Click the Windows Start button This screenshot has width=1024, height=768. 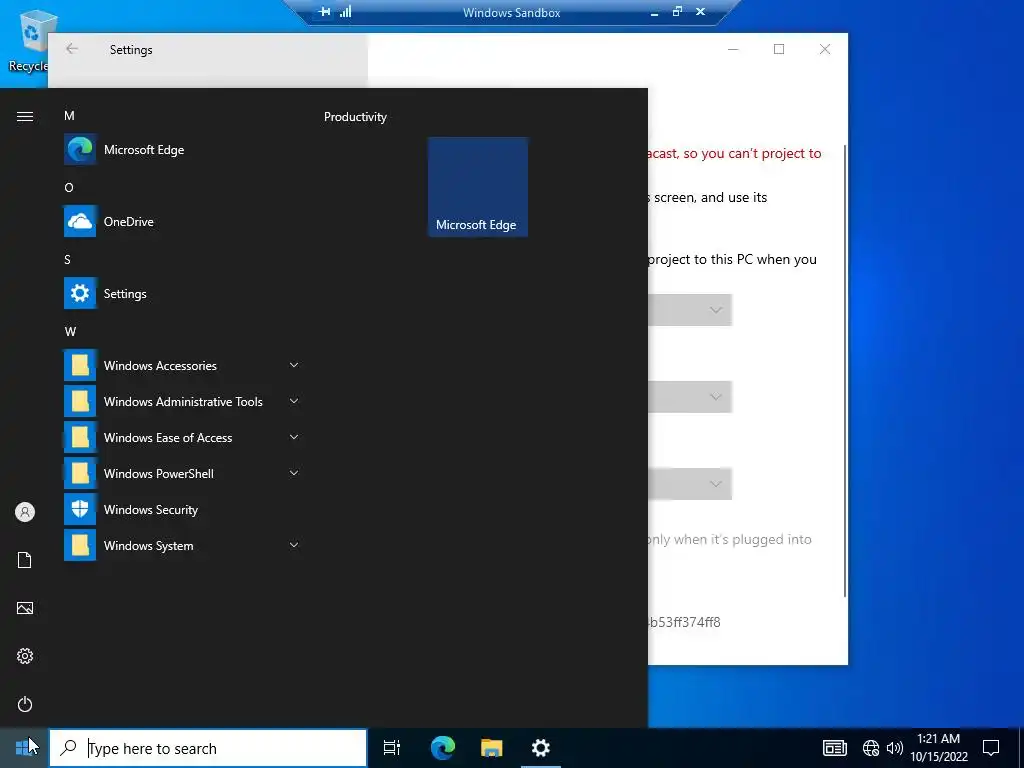[x=24, y=748]
